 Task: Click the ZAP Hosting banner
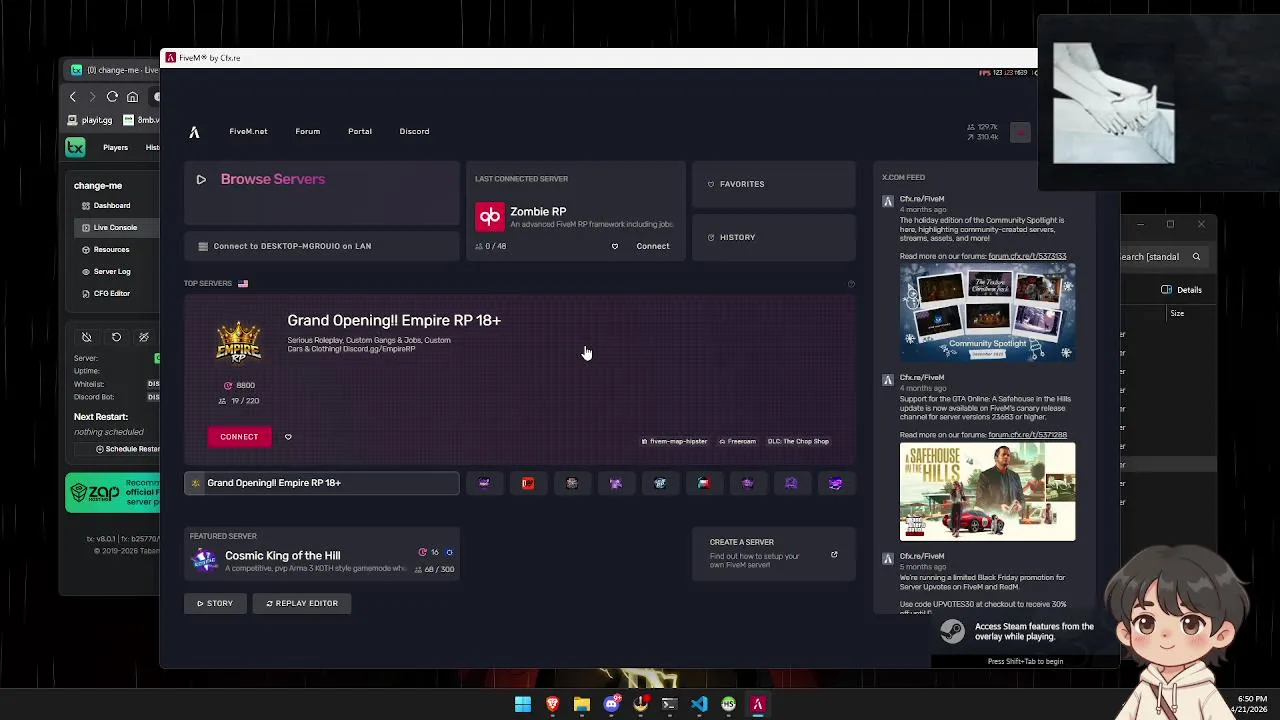point(112,493)
